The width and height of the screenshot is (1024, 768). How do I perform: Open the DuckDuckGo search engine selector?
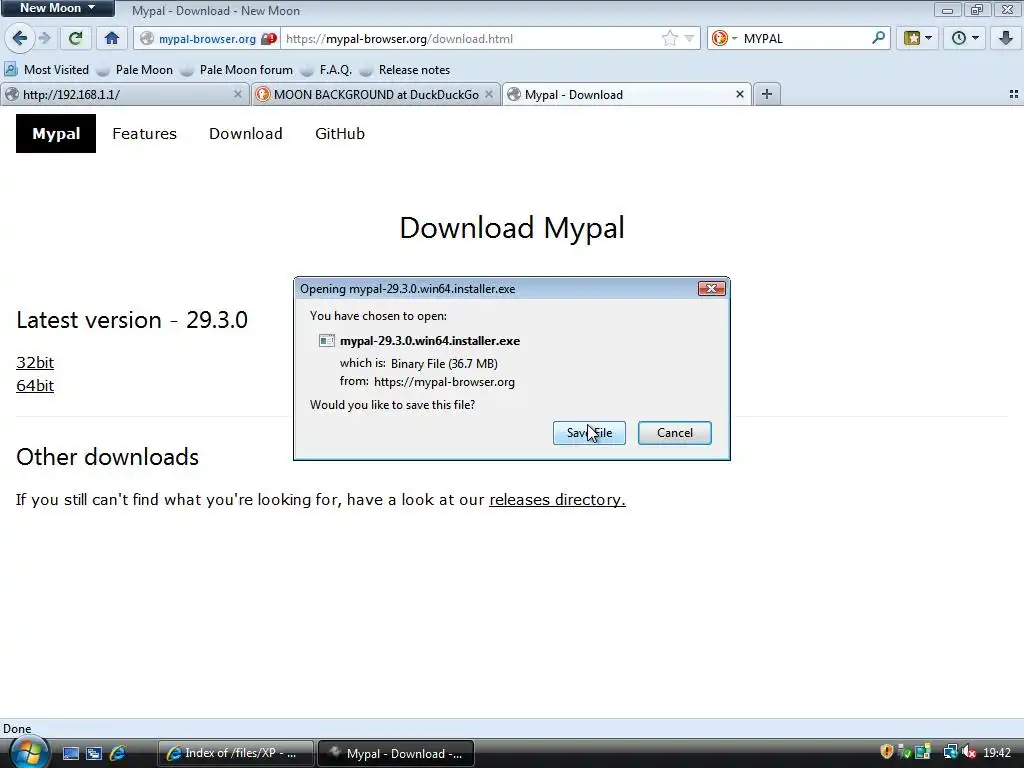[x=724, y=39]
